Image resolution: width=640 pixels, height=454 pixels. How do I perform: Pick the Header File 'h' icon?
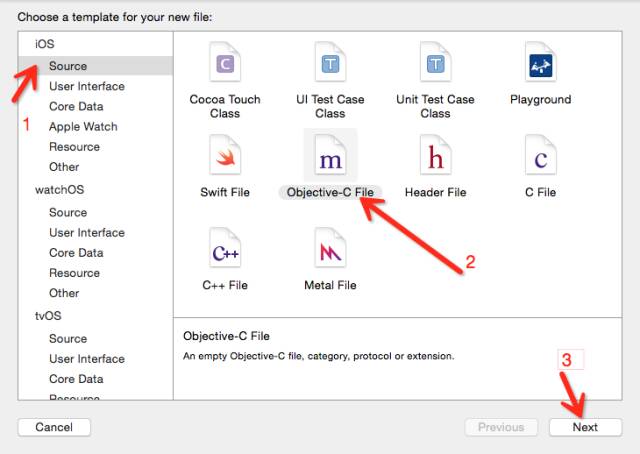tap(436, 156)
